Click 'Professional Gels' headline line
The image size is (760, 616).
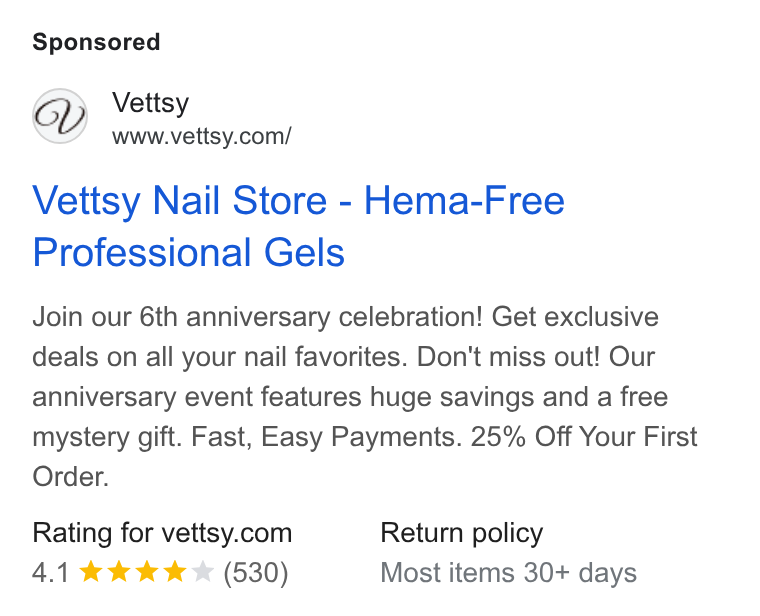click(x=188, y=253)
